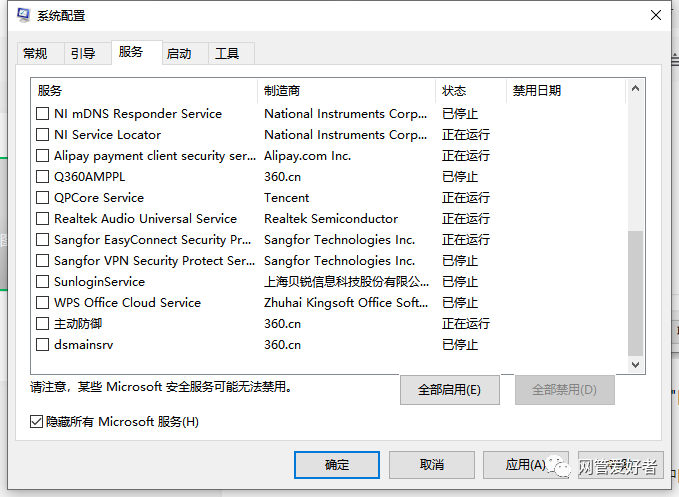Click the 取消 button

432,465
